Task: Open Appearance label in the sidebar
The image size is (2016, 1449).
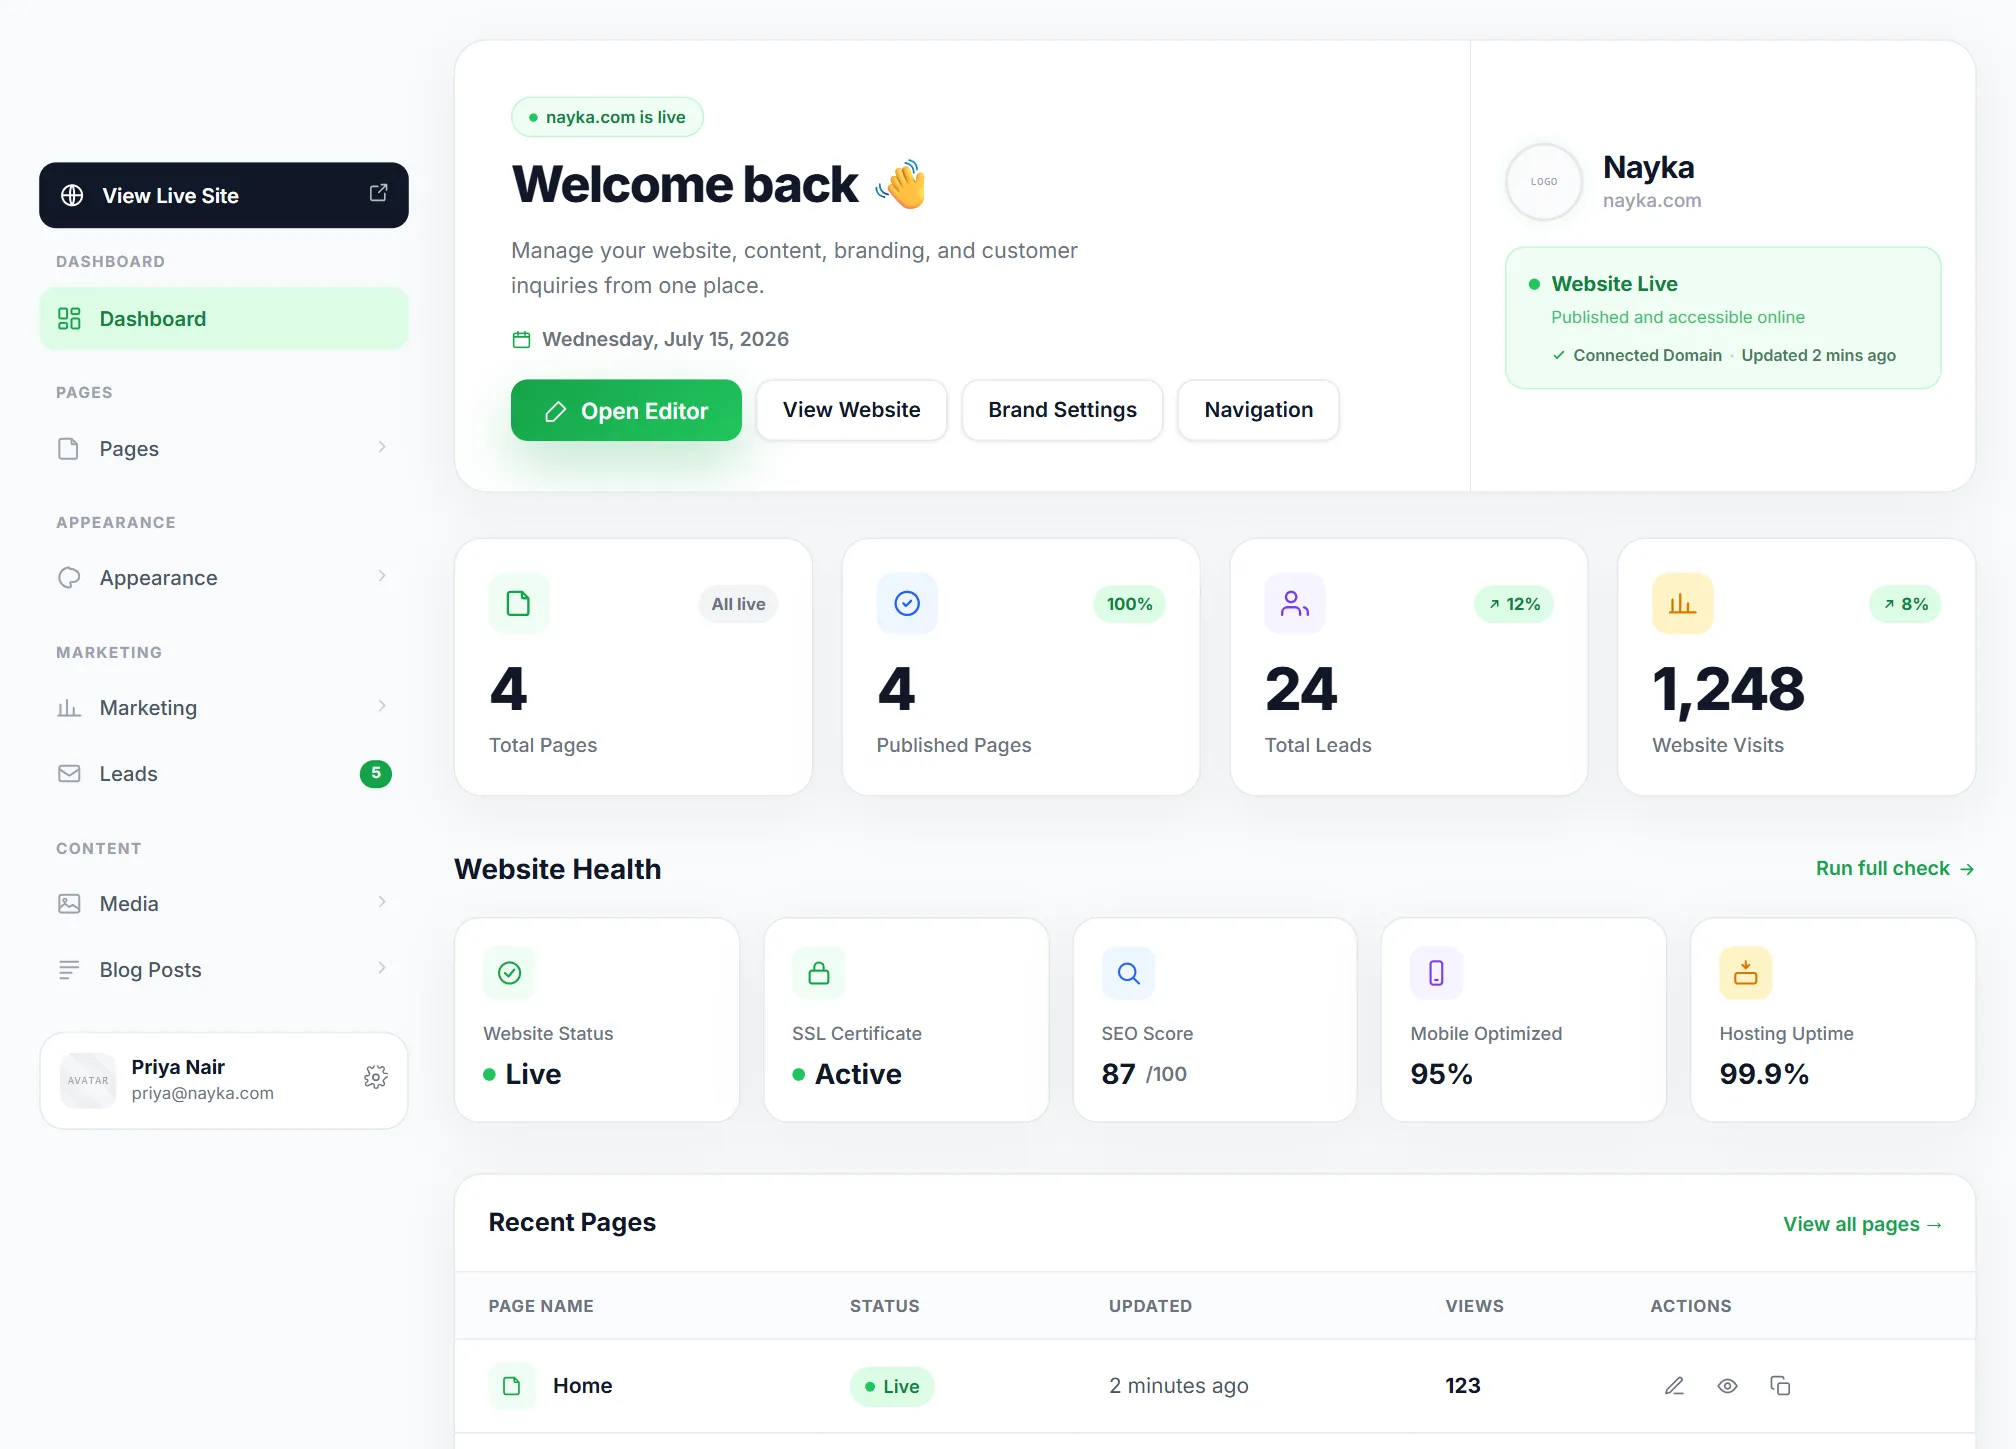Action: click(x=158, y=578)
